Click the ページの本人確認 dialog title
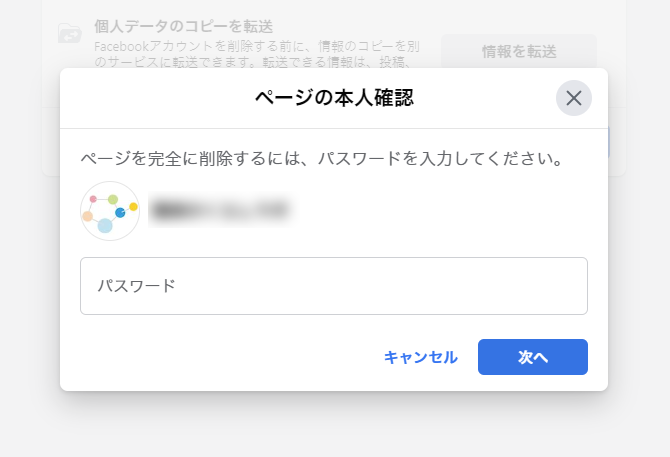 [x=334, y=98]
